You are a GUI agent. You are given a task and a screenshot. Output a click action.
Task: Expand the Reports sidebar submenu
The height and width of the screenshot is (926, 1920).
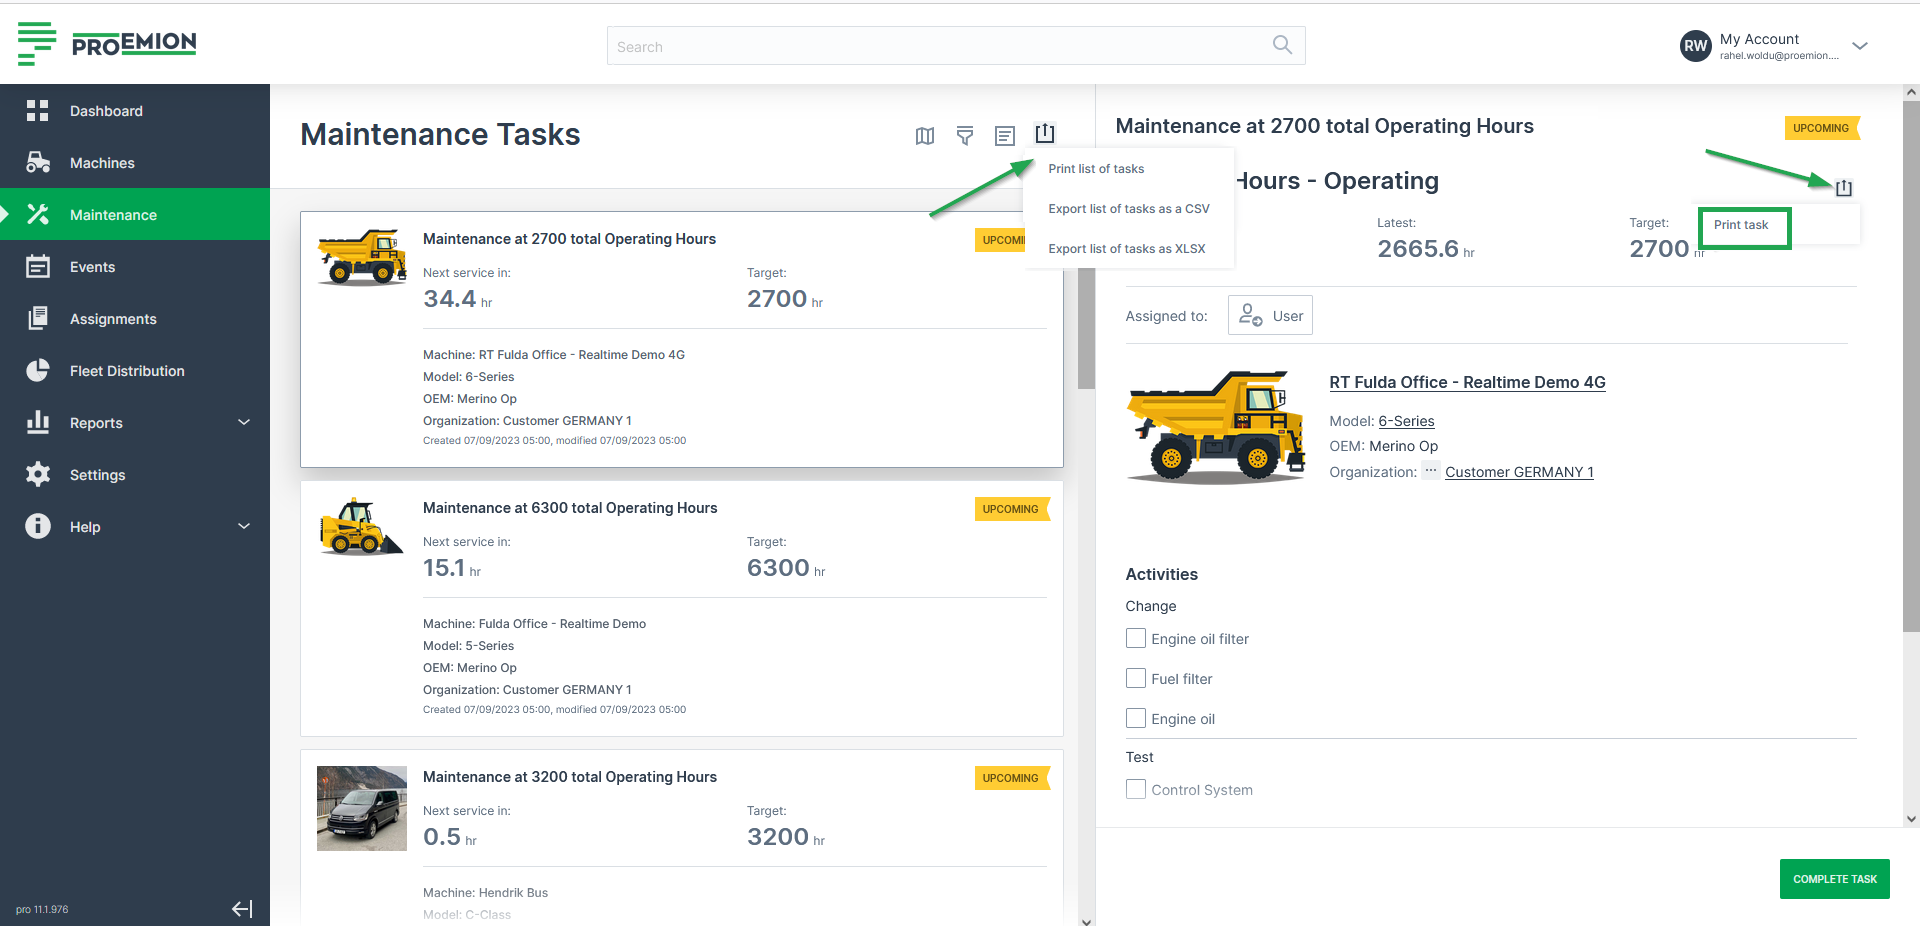coord(244,423)
